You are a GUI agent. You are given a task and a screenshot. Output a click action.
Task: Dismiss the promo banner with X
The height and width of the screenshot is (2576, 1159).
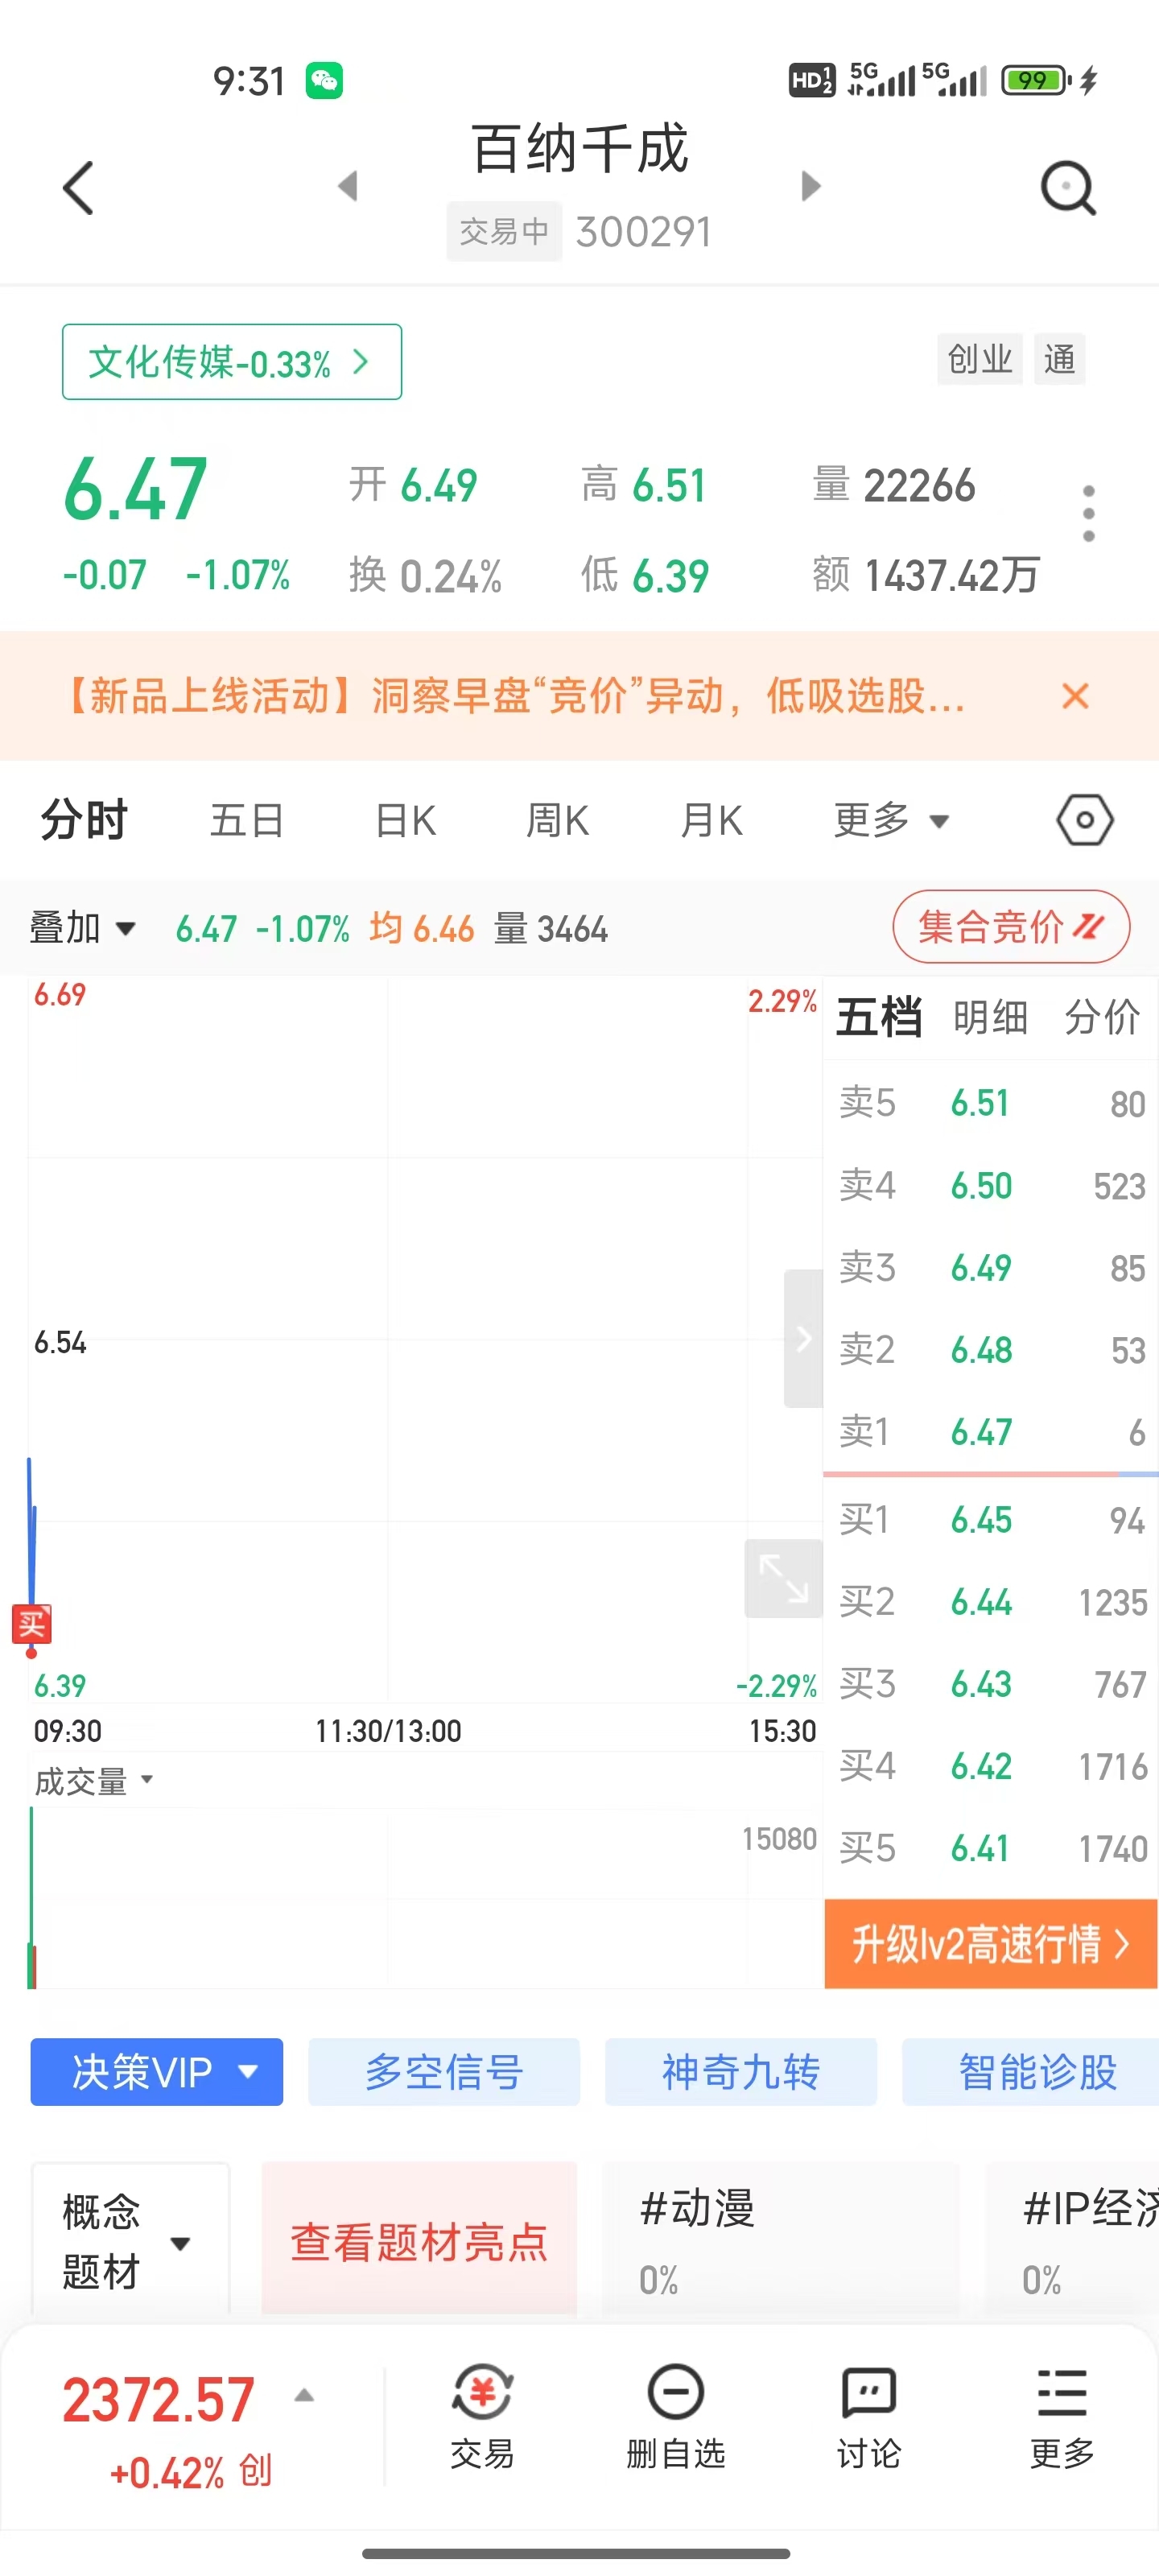1075,696
